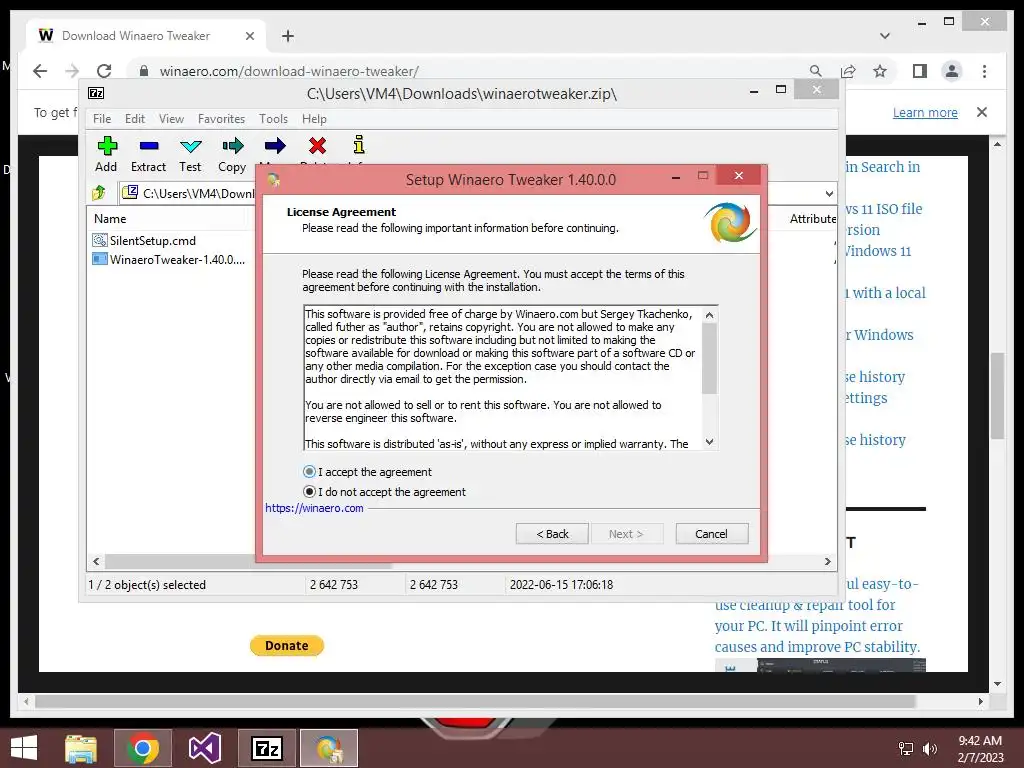The image size is (1024, 768).
Task: Click the Test toolbar icon in 7-Zip
Action: [x=191, y=146]
